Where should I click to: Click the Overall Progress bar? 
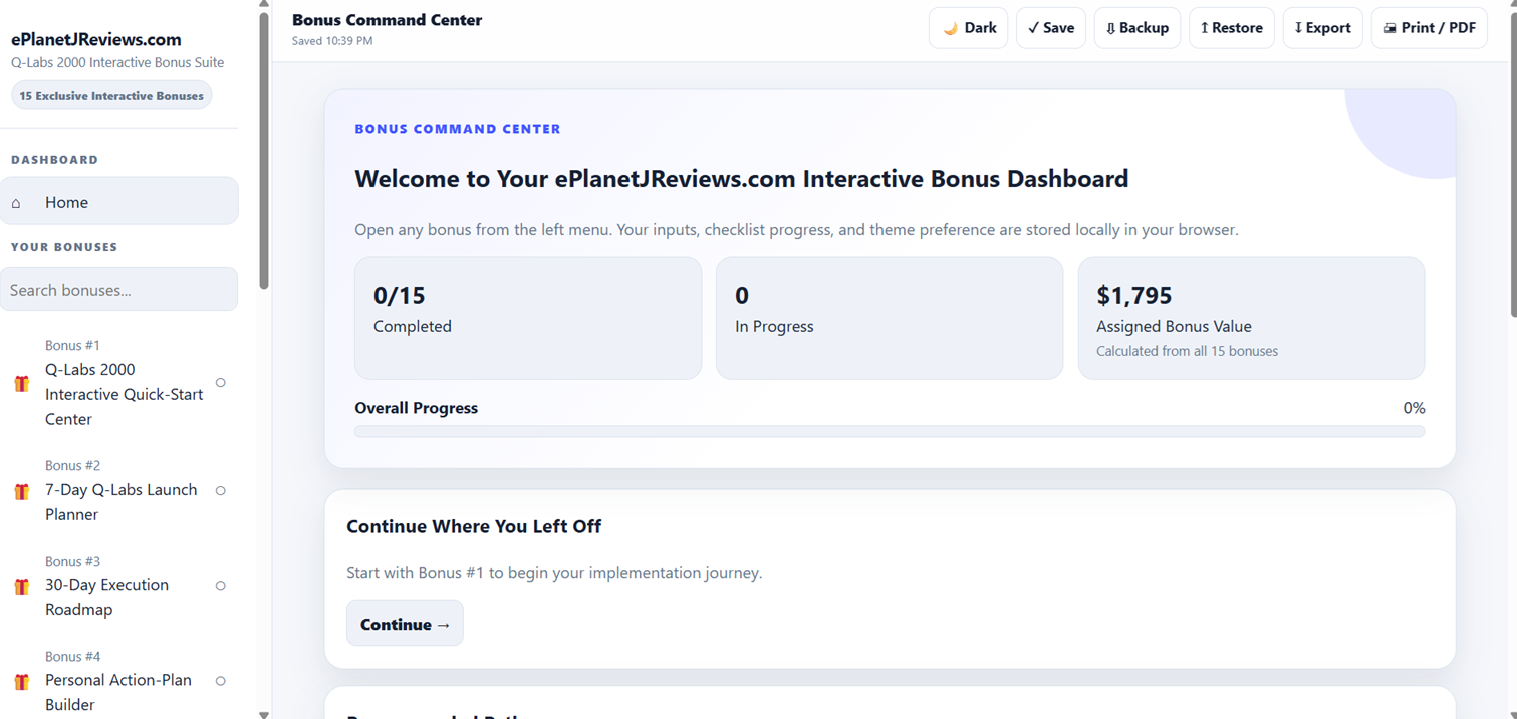click(889, 432)
